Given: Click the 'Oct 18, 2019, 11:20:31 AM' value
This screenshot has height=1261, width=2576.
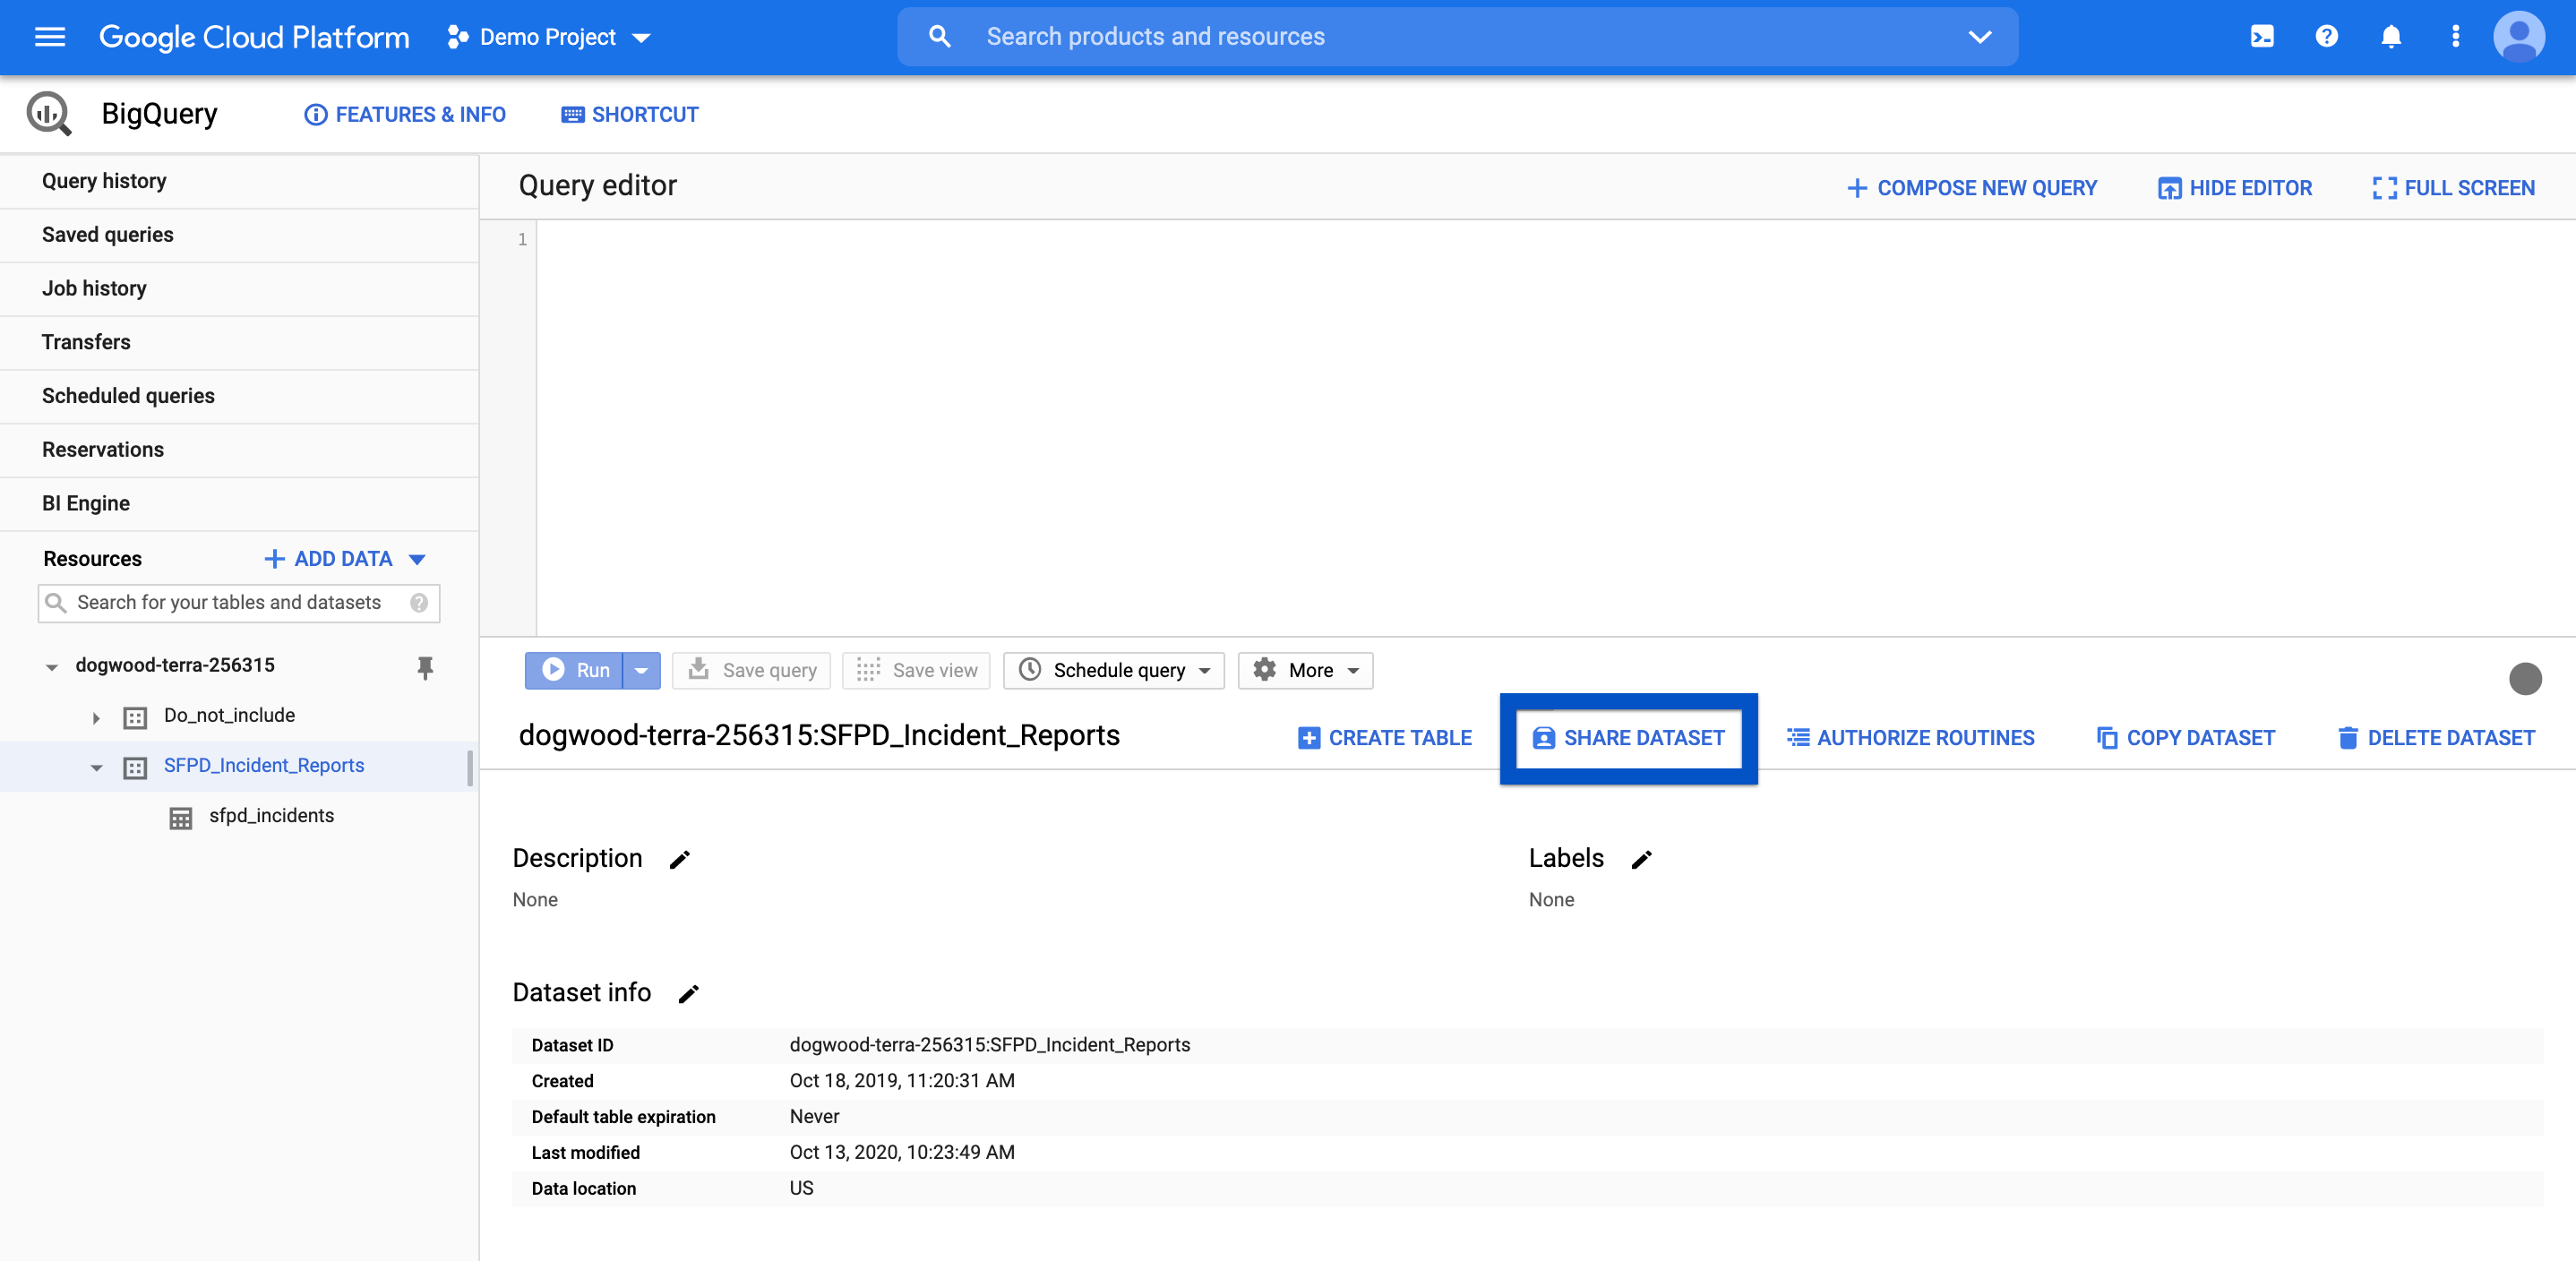Looking at the screenshot, I should [902, 1081].
